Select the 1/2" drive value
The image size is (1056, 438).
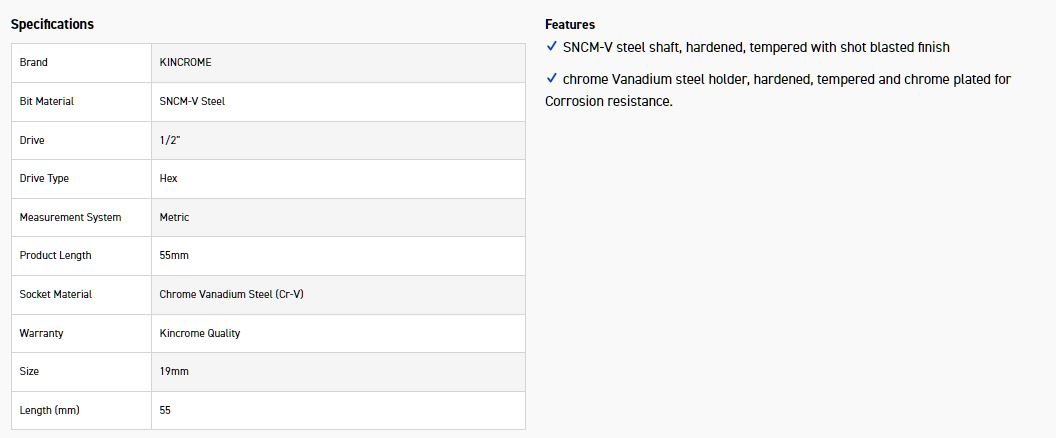click(x=169, y=140)
